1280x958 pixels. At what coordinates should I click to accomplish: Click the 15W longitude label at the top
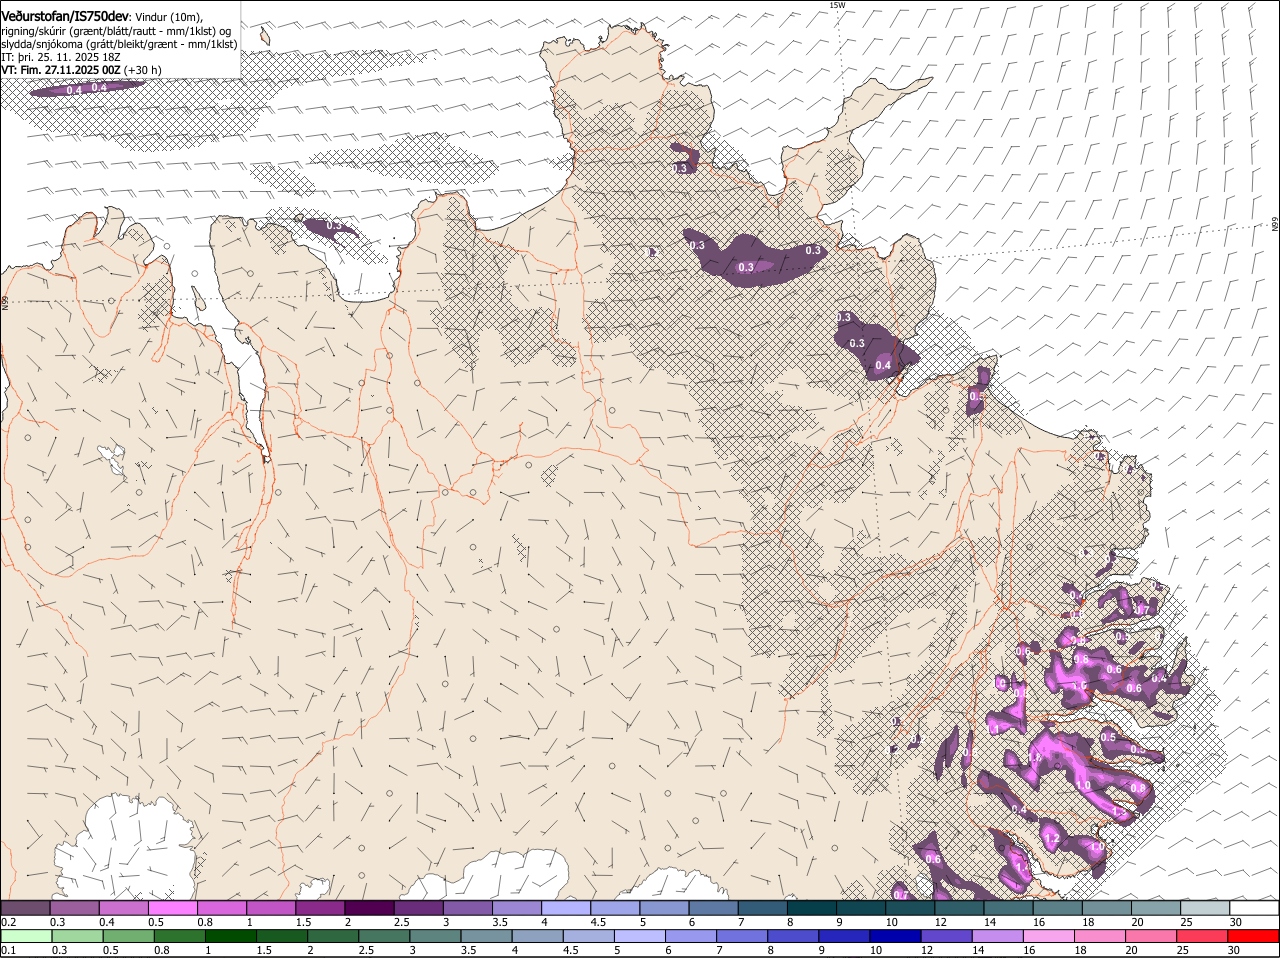click(x=837, y=5)
